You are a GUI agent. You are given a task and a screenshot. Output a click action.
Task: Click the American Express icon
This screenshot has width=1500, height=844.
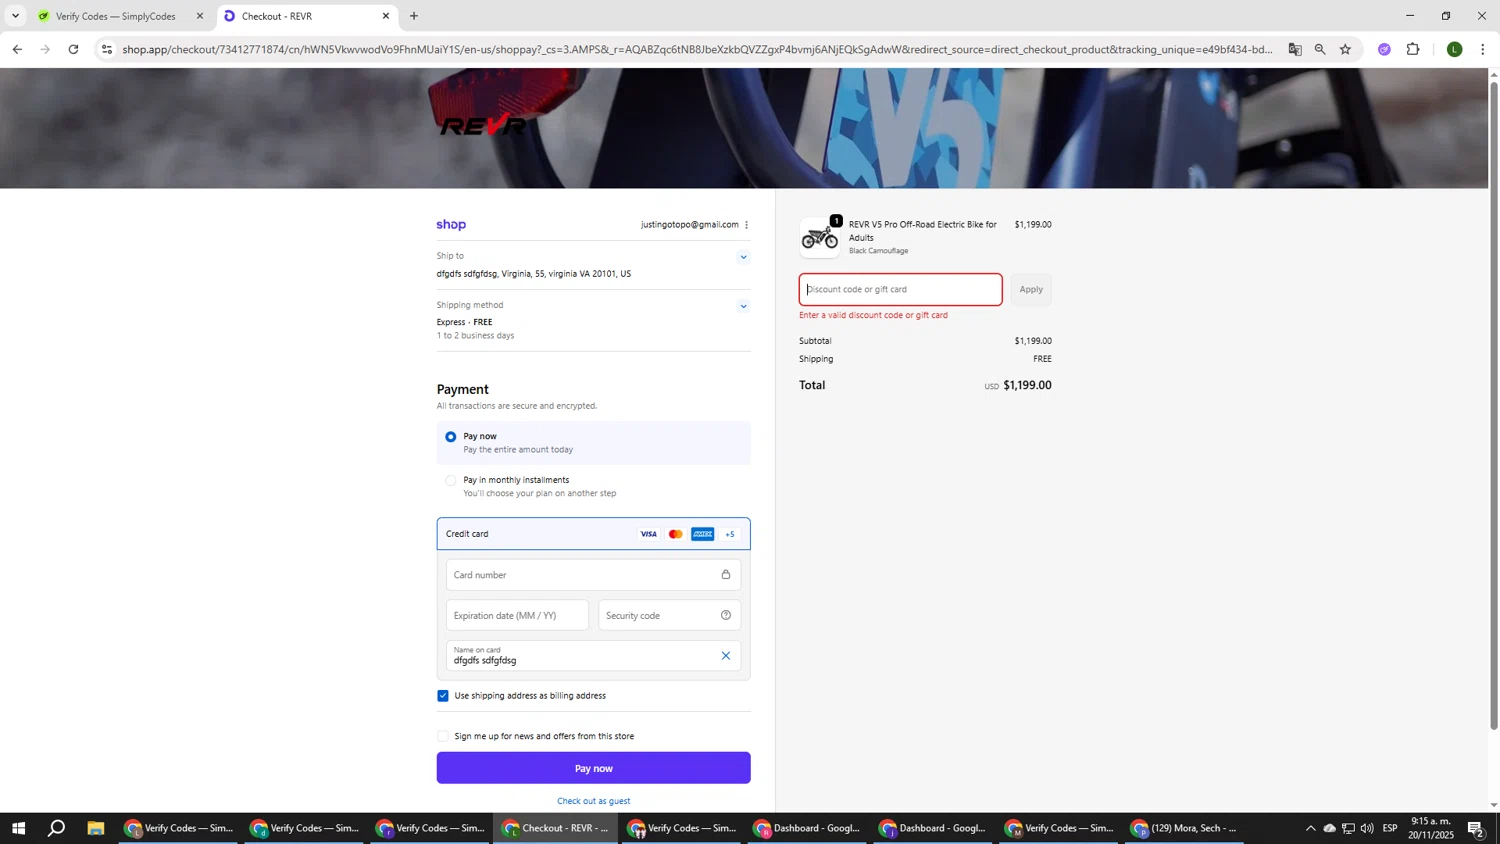pyautogui.click(x=703, y=534)
